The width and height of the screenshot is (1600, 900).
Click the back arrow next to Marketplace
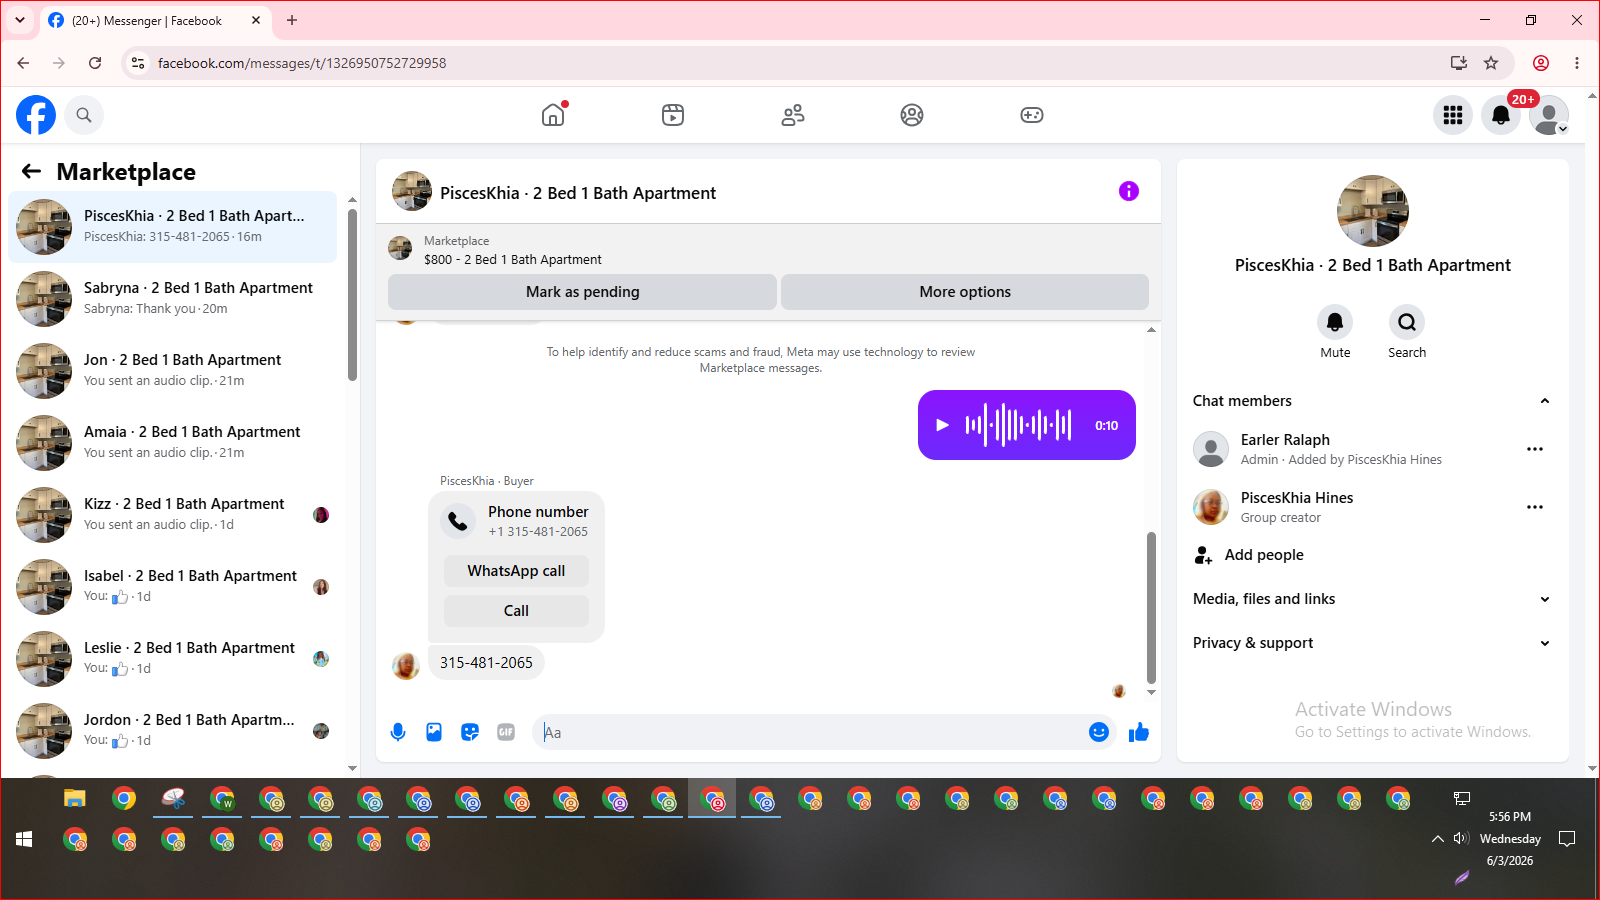[31, 171]
